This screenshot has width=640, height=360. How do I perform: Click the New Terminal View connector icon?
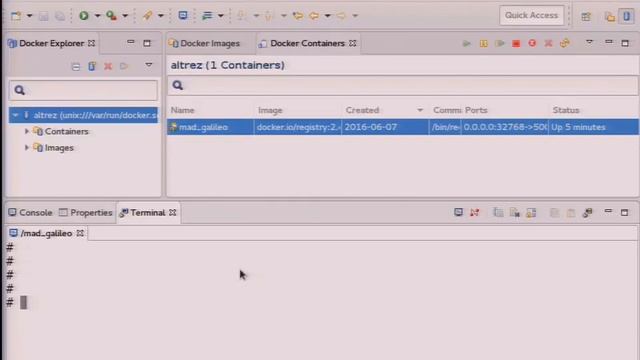[588, 213]
